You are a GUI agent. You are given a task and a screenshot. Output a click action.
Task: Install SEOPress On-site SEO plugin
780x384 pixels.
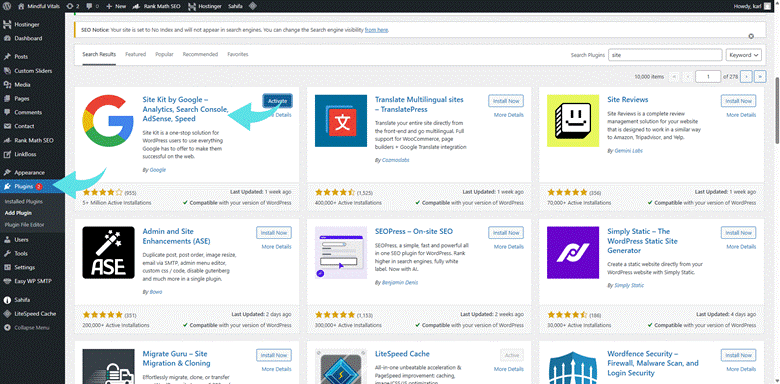(x=506, y=233)
